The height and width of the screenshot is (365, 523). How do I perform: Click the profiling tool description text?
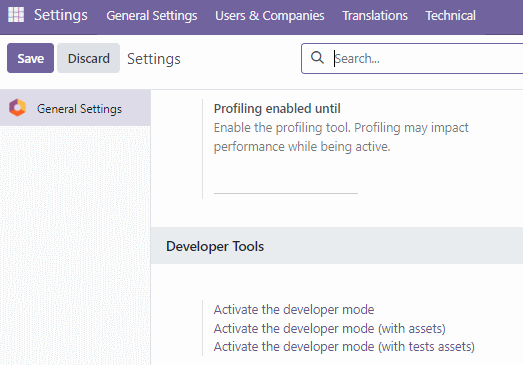[341, 137]
